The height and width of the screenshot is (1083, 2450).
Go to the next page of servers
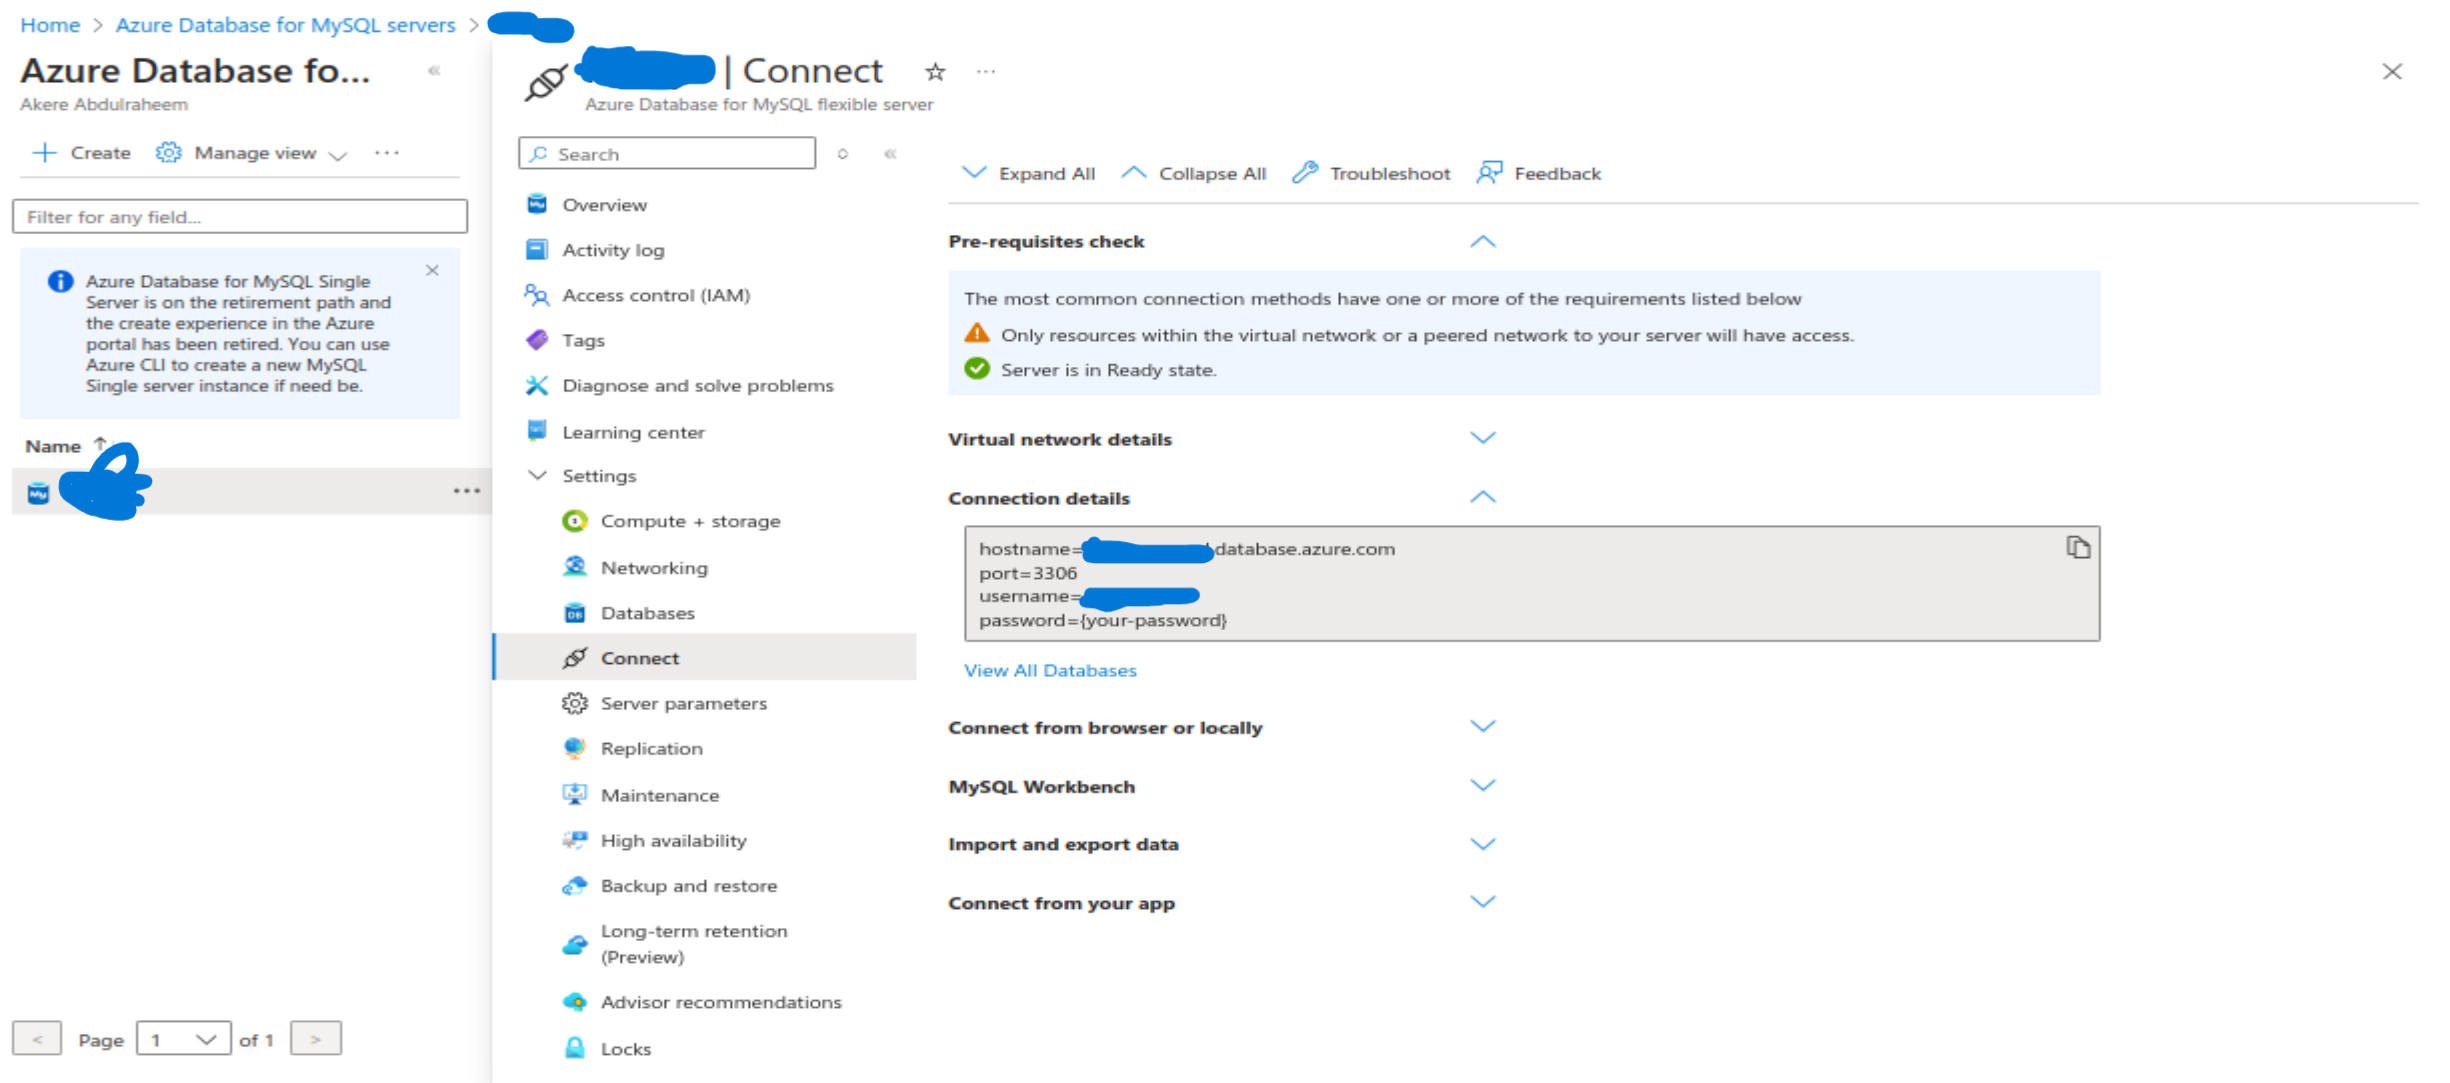(x=316, y=1039)
